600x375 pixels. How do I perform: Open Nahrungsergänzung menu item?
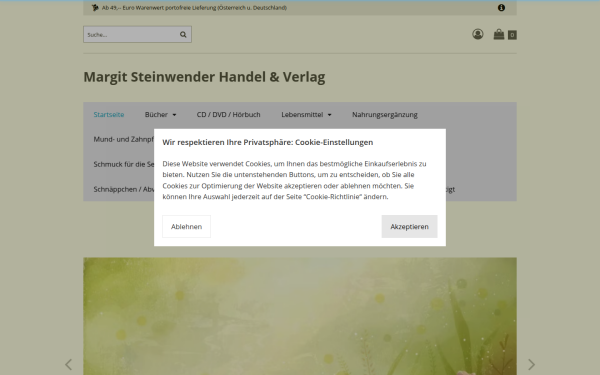385,114
